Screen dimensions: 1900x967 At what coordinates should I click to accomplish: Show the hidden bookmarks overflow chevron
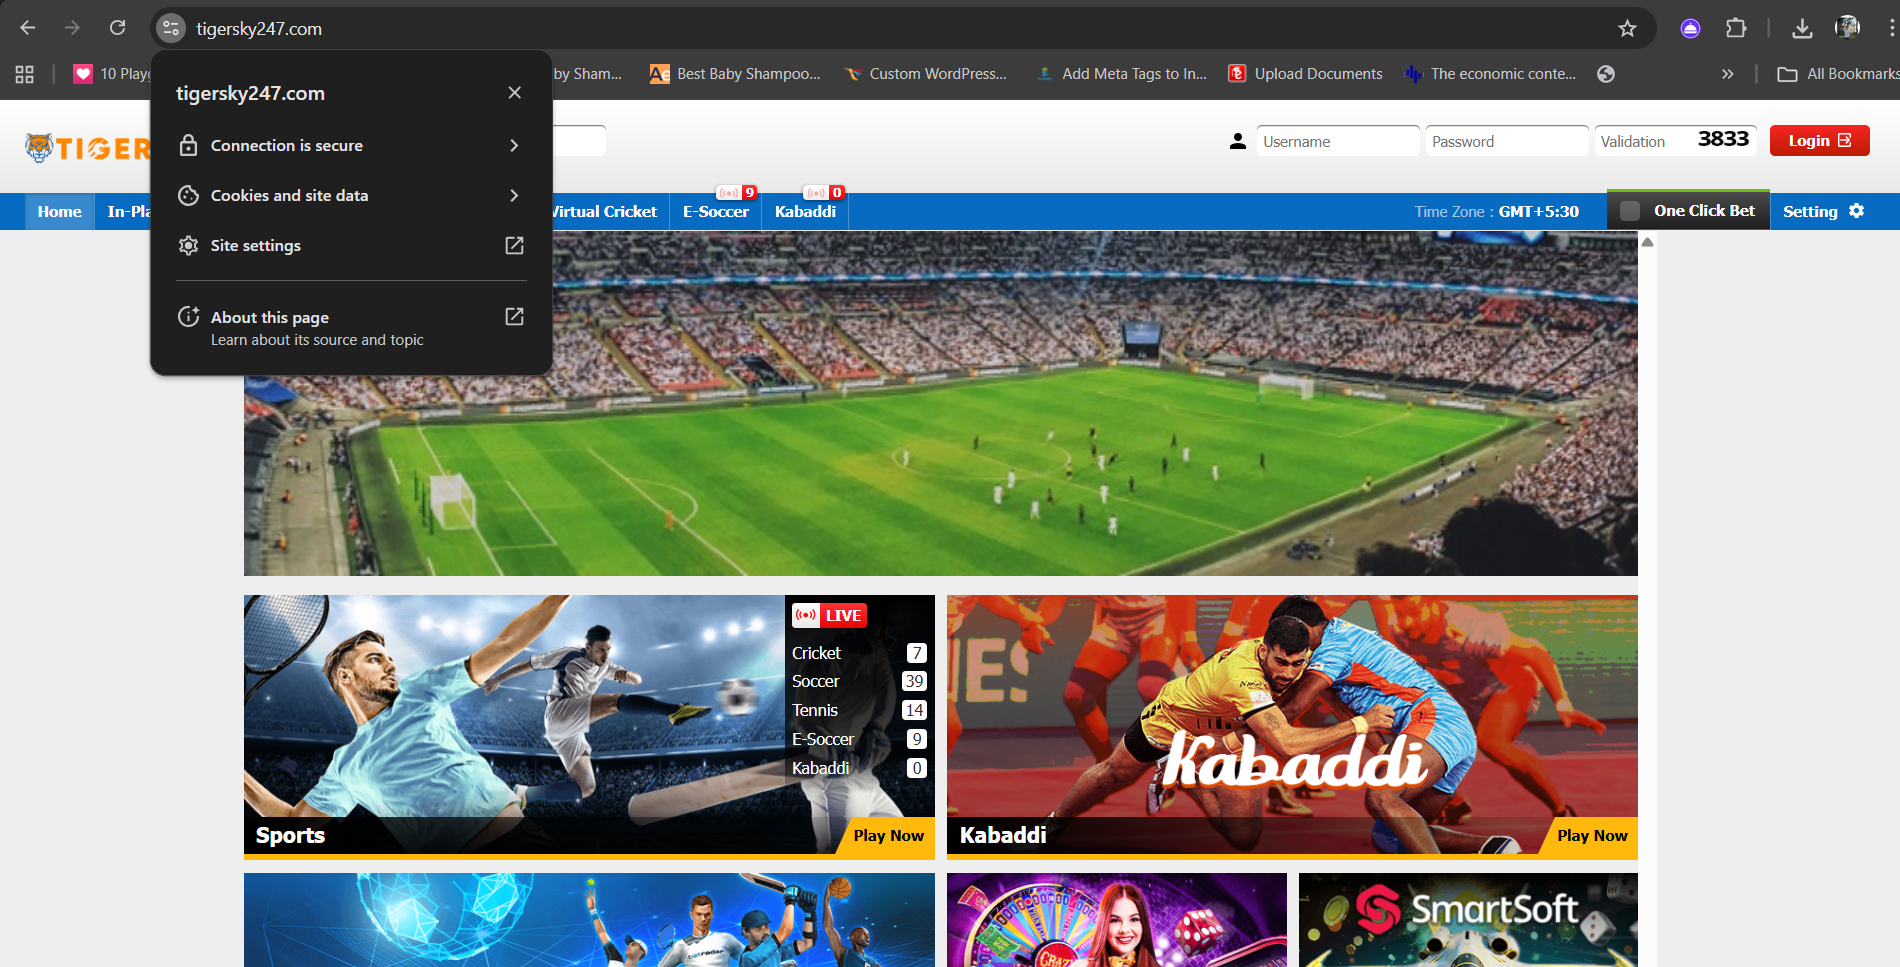click(x=1727, y=74)
